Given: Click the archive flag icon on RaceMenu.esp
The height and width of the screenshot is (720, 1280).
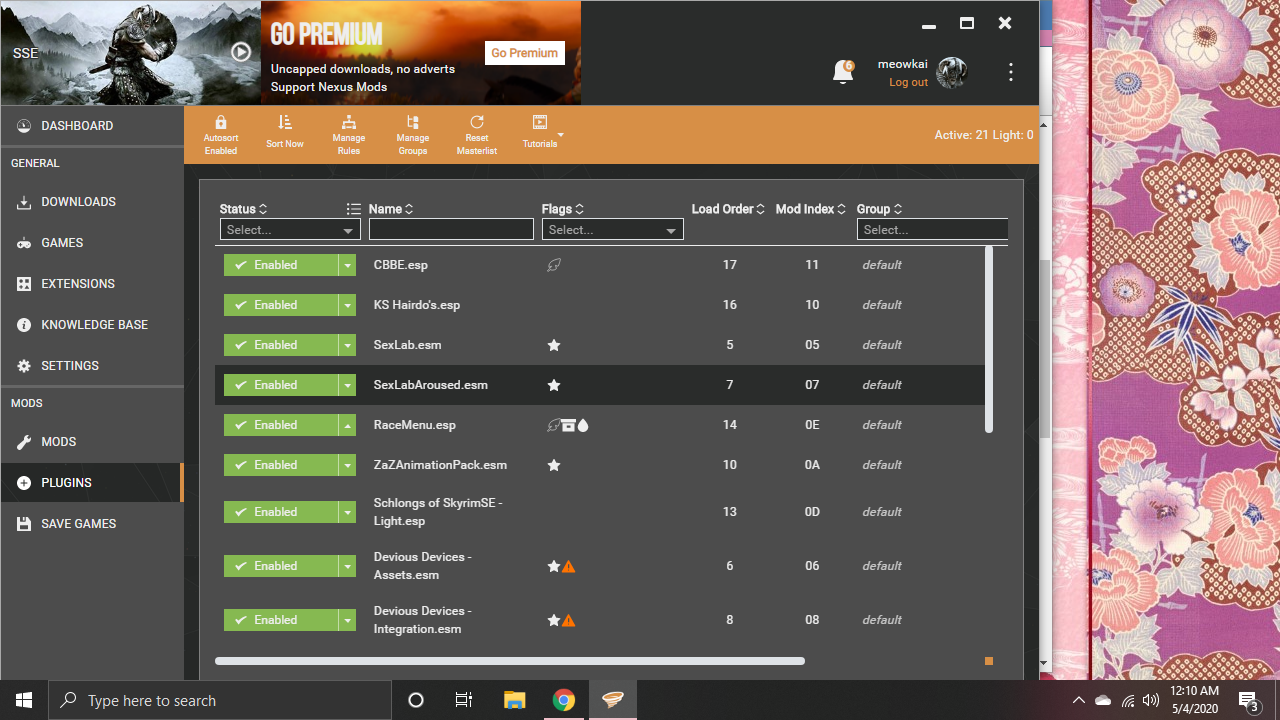Looking at the screenshot, I should [568, 425].
